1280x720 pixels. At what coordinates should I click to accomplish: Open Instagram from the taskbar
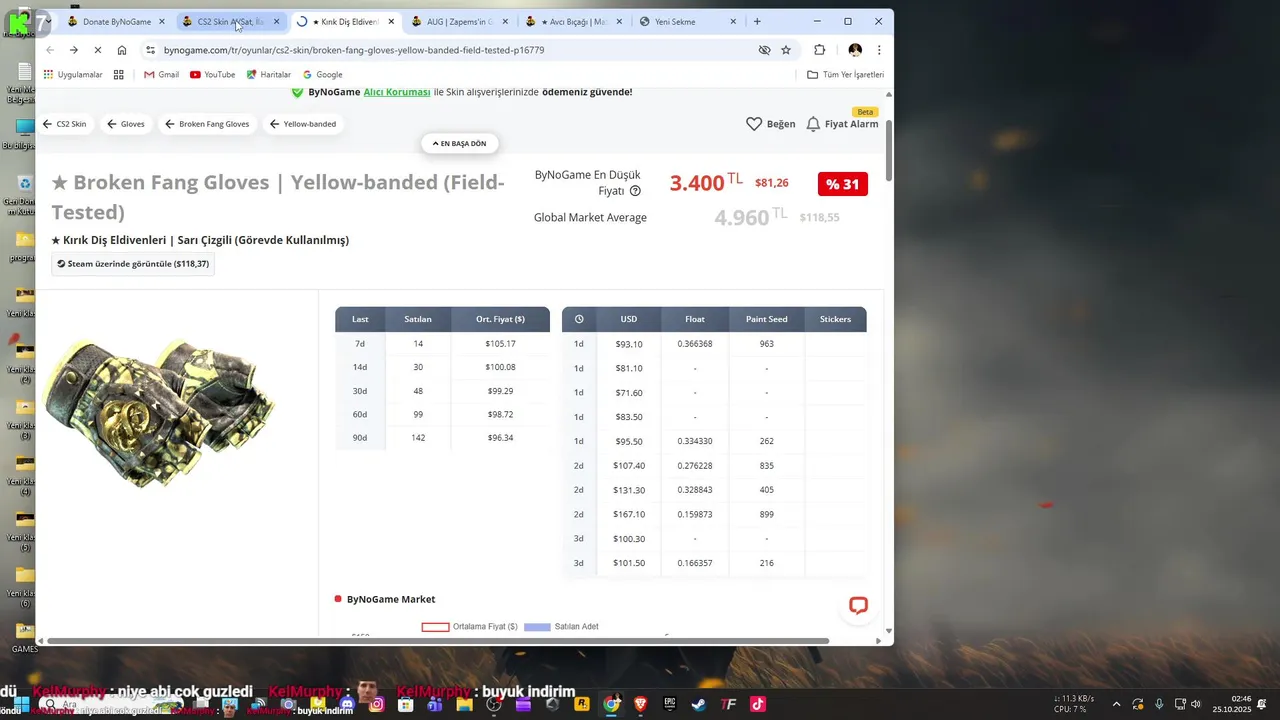pyautogui.click(x=377, y=704)
